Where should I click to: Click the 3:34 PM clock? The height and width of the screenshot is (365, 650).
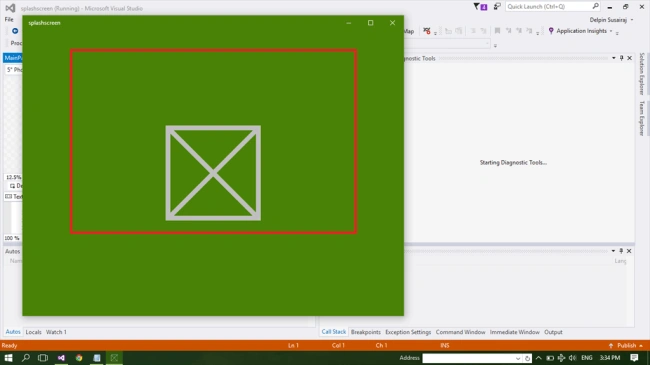(610, 358)
